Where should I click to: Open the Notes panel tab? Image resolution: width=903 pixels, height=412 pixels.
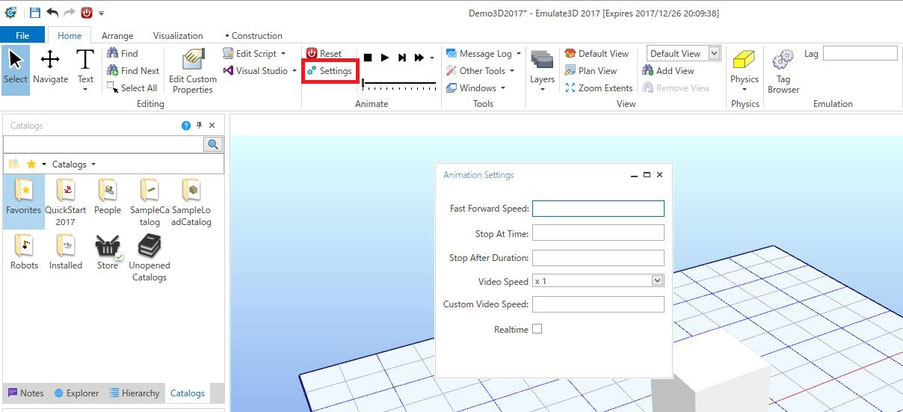[x=26, y=393]
